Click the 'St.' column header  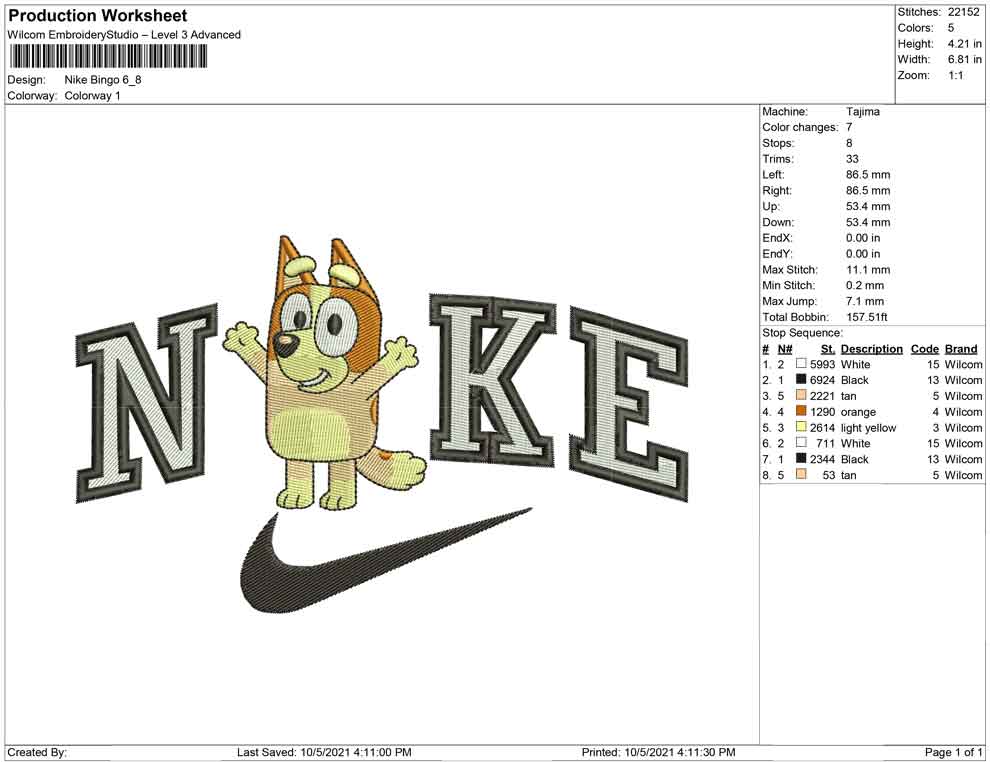(828, 348)
